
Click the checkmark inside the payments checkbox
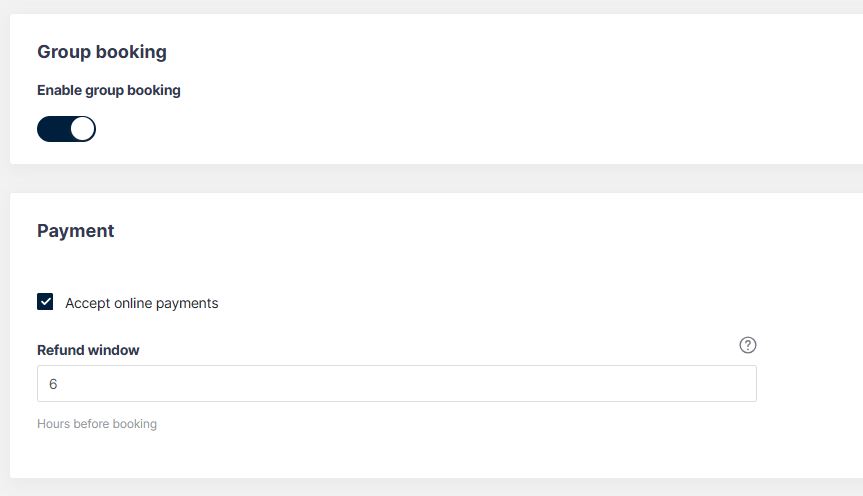(45, 302)
